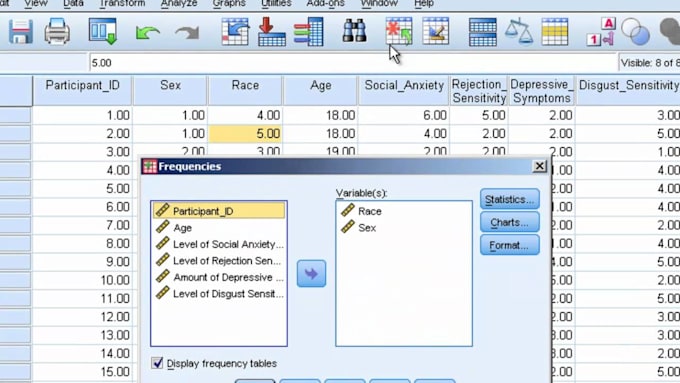Image resolution: width=680 pixels, height=383 pixels.
Task: Click the Sex column header
Action: click(x=170, y=91)
